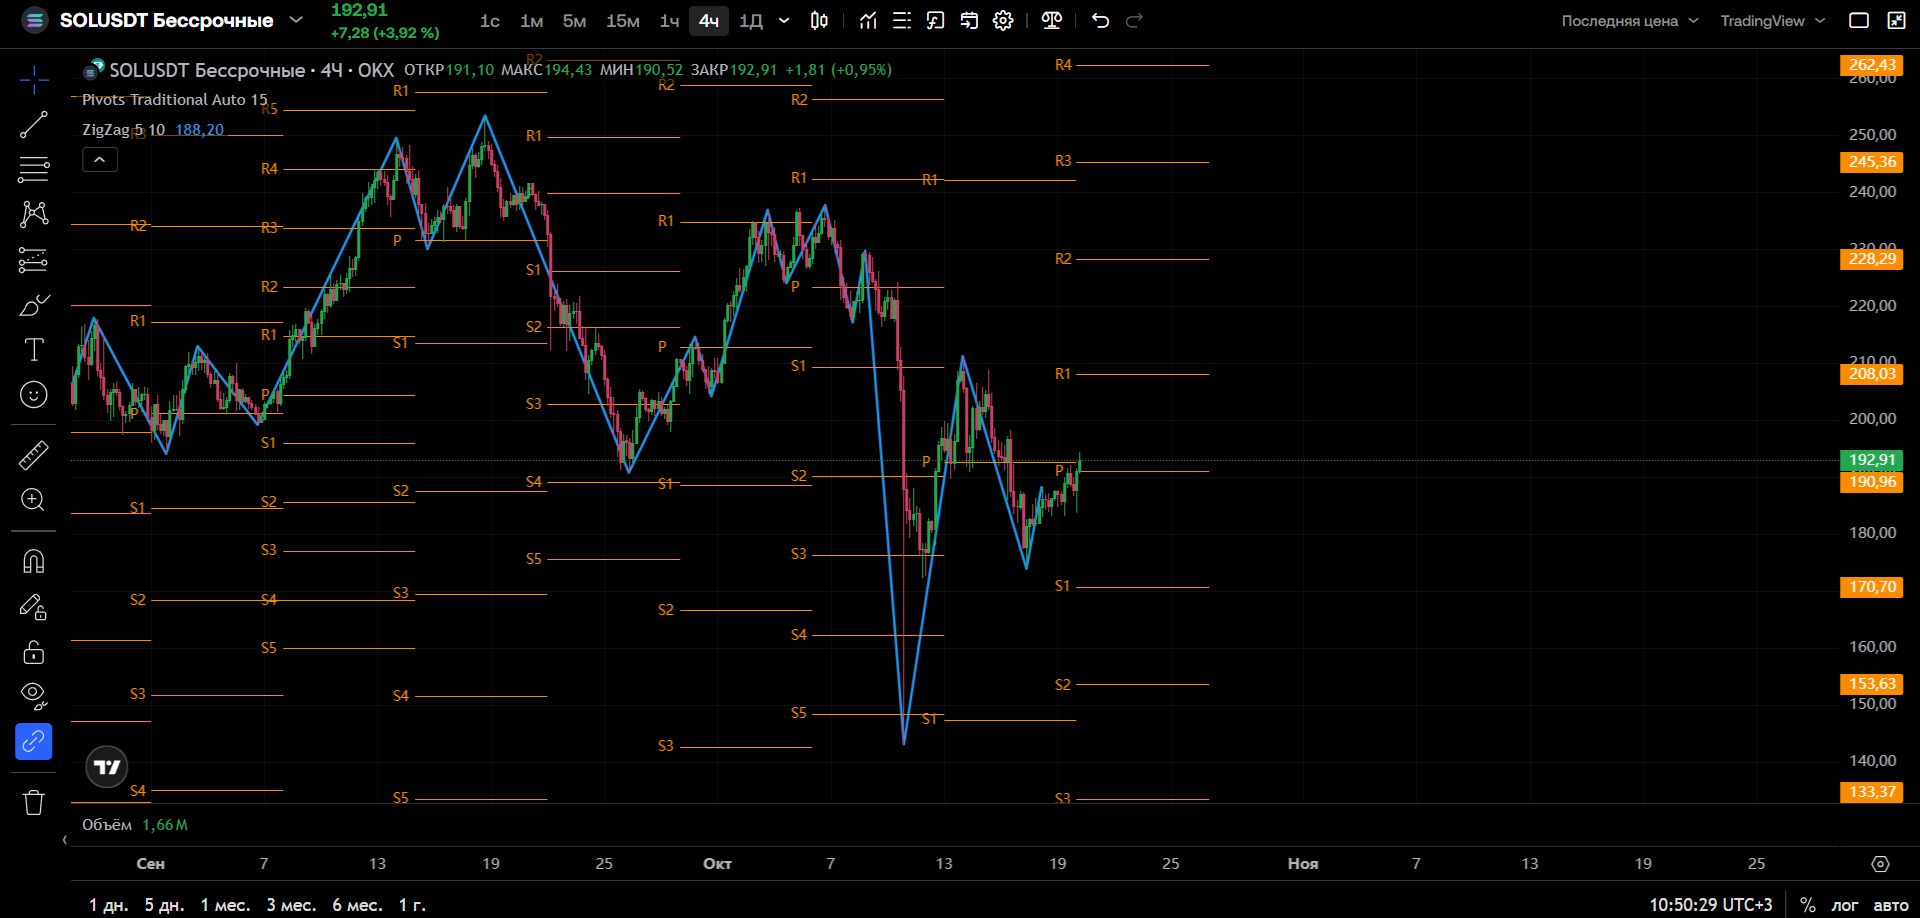Click the 192,91 current price label
The image size is (1920, 918).
1872,460
